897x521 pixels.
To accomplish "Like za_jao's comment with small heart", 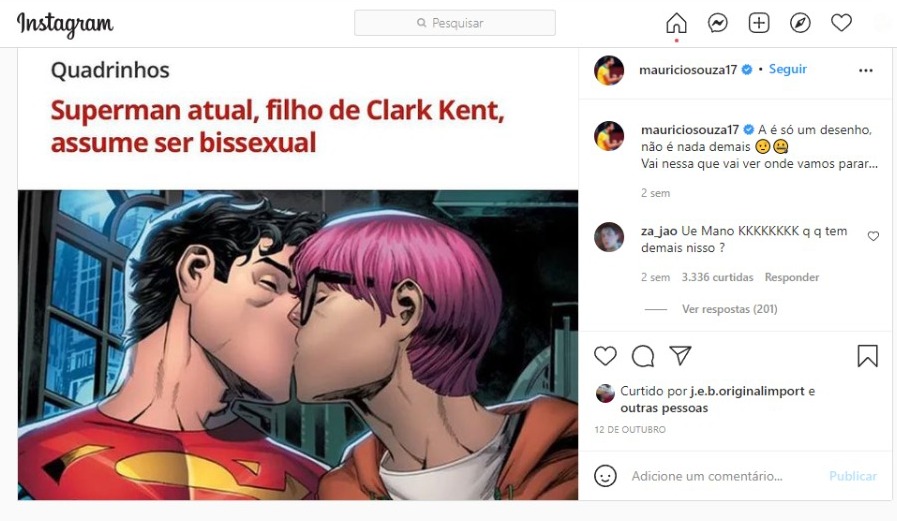I will coord(873,236).
